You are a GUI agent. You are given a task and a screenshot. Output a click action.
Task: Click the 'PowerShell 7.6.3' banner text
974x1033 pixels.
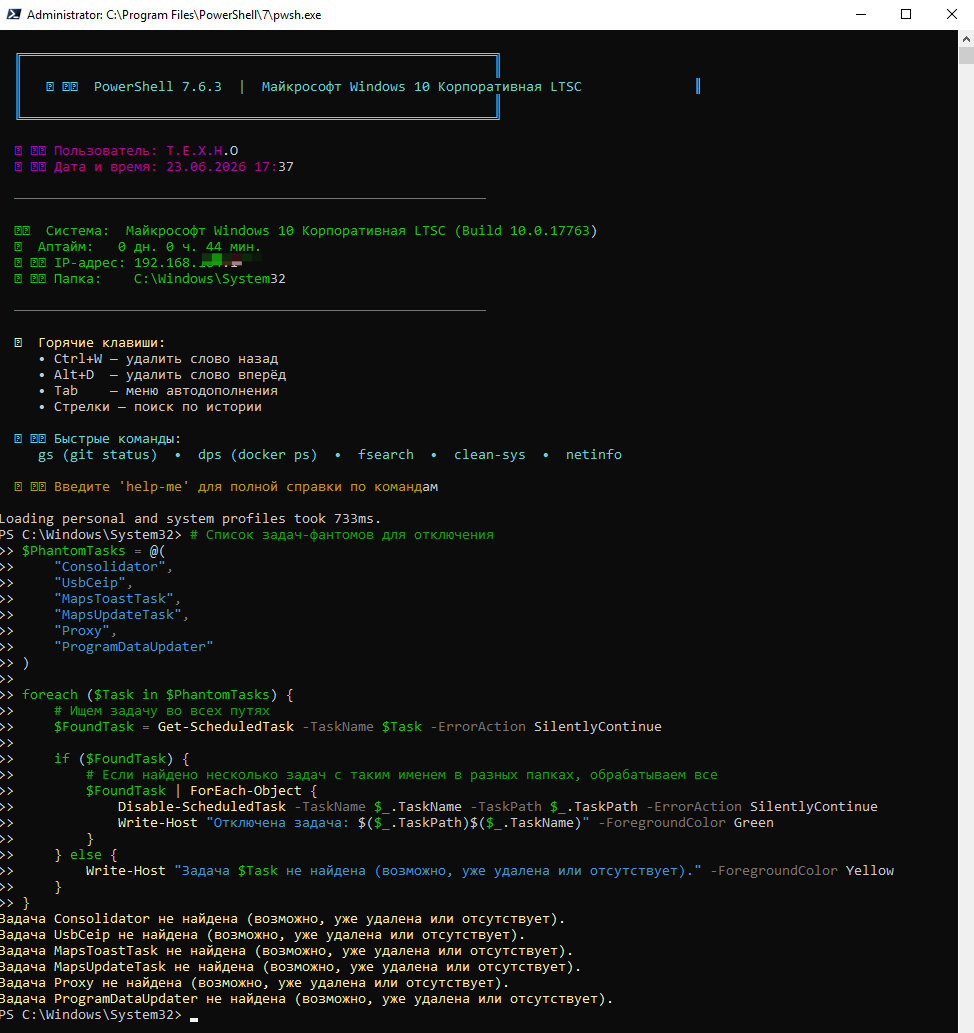(158, 86)
